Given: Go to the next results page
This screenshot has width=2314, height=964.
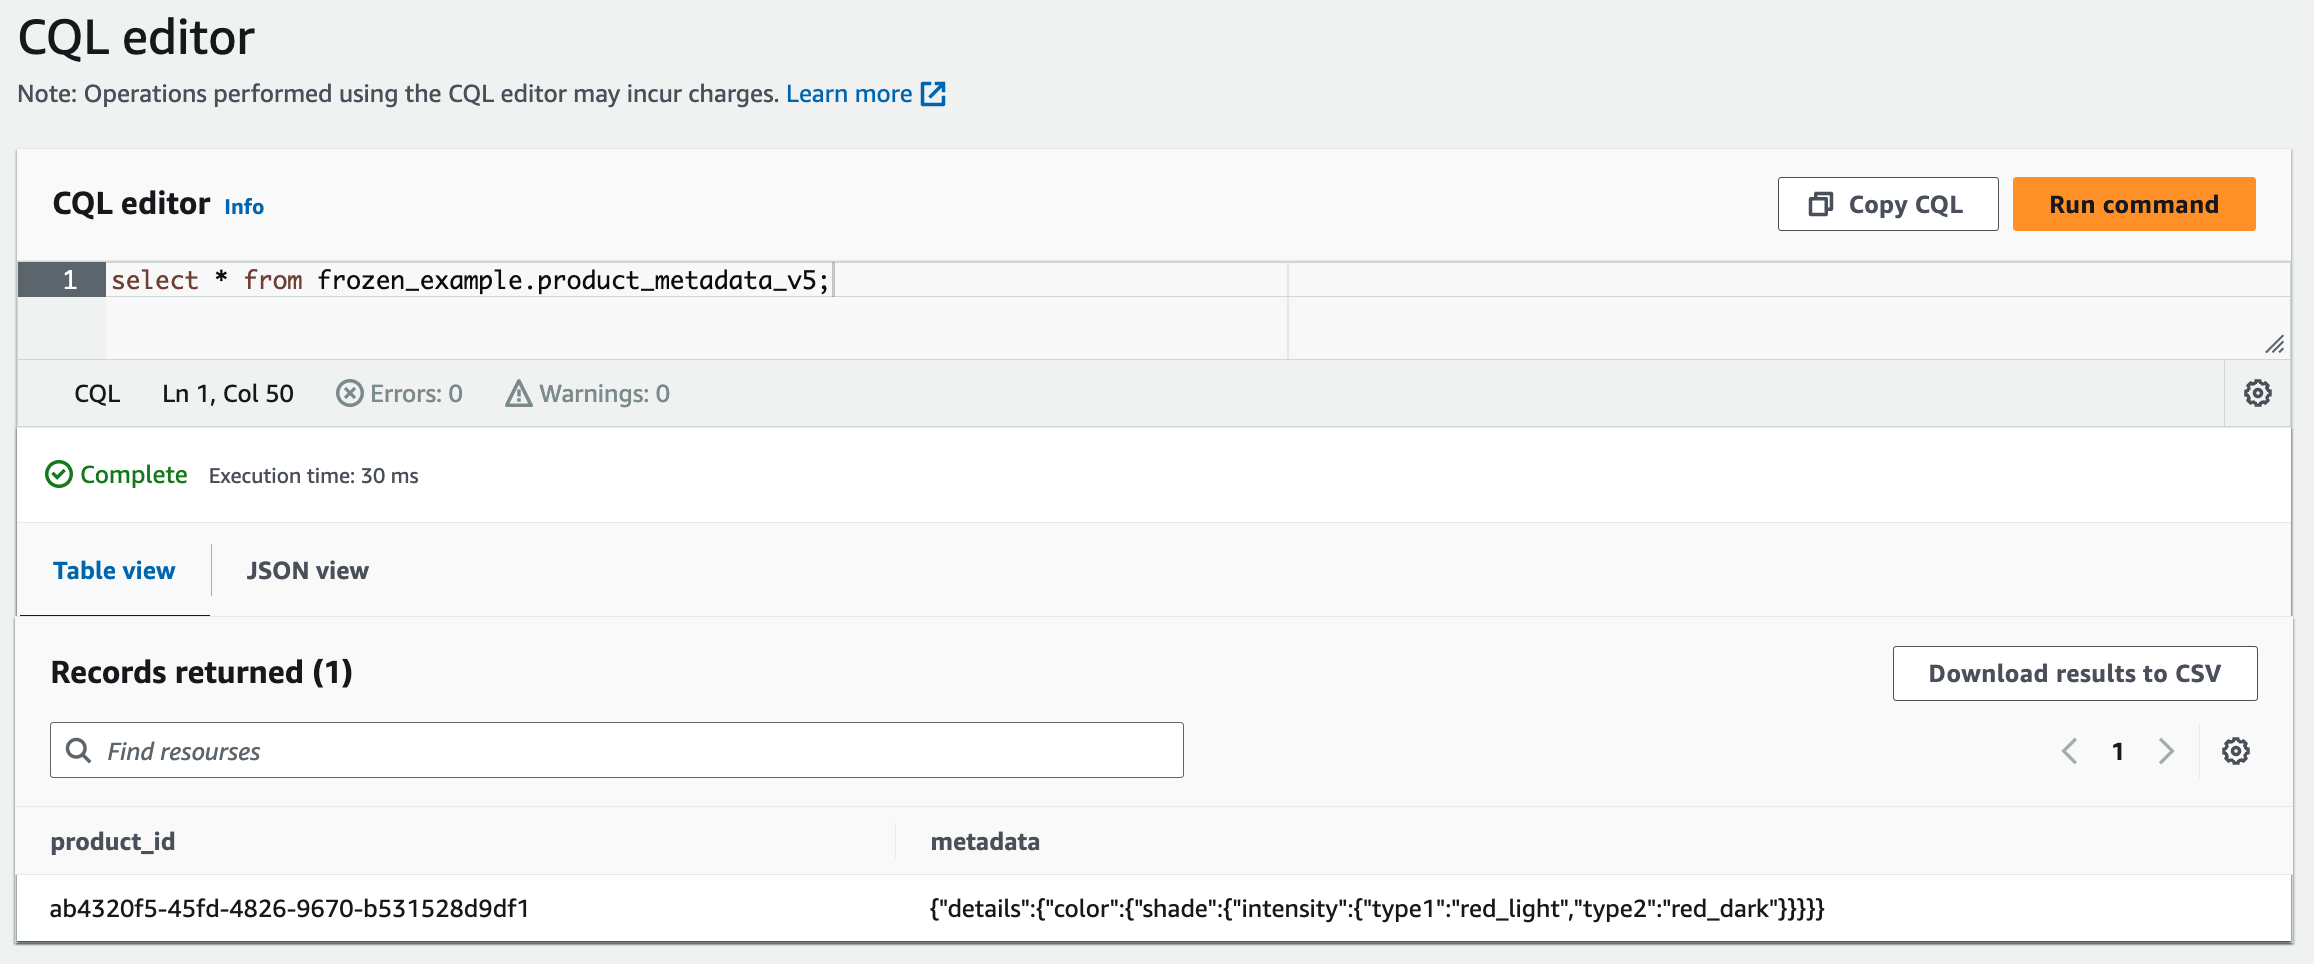Looking at the screenshot, I should pyautogui.click(x=2166, y=751).
